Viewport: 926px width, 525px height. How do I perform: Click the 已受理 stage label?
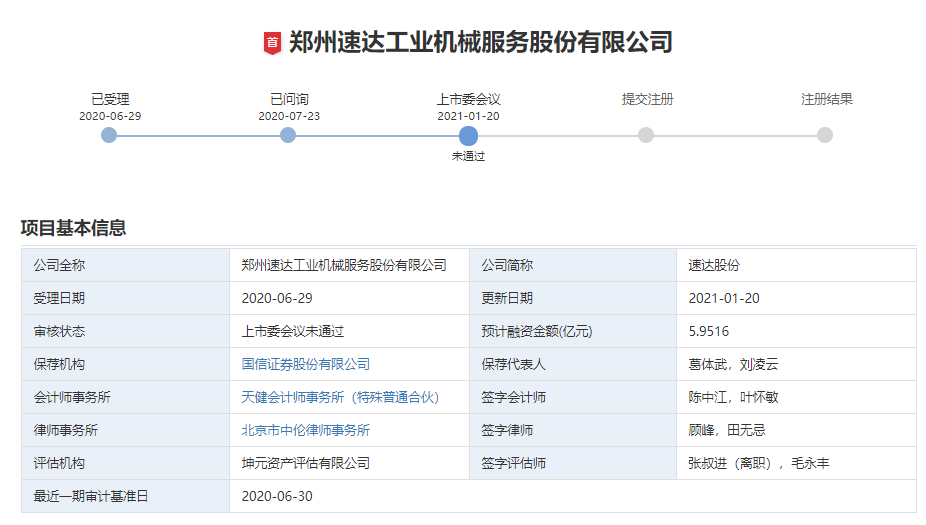(x=110, y=99)
